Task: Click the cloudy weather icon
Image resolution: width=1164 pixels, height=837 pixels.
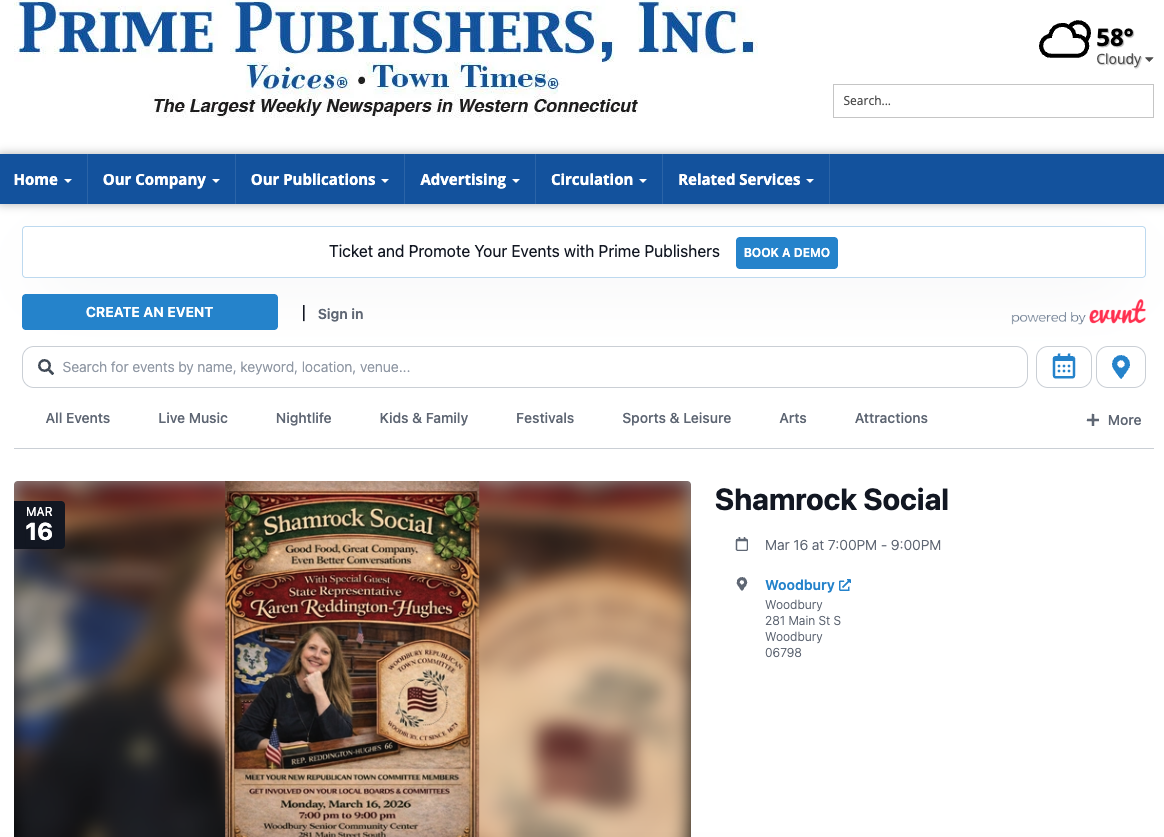Action: tap(1065, 40)
